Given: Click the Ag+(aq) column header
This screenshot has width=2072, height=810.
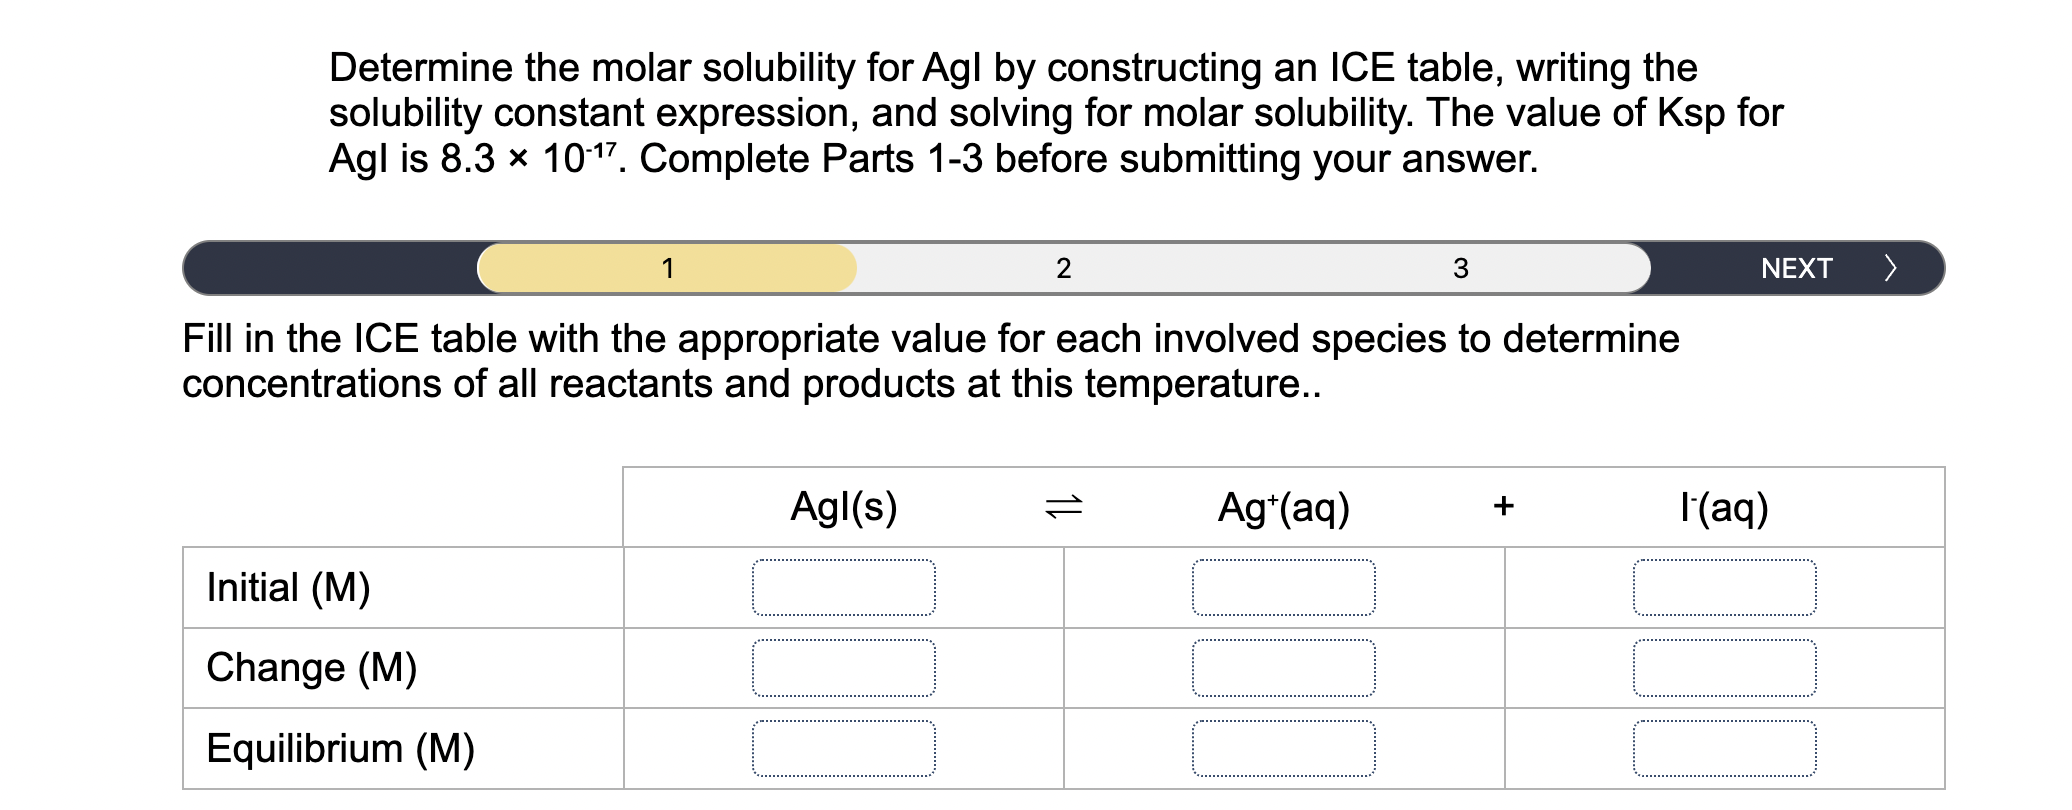Looking at the screenshot, I should click(1285, 507).
